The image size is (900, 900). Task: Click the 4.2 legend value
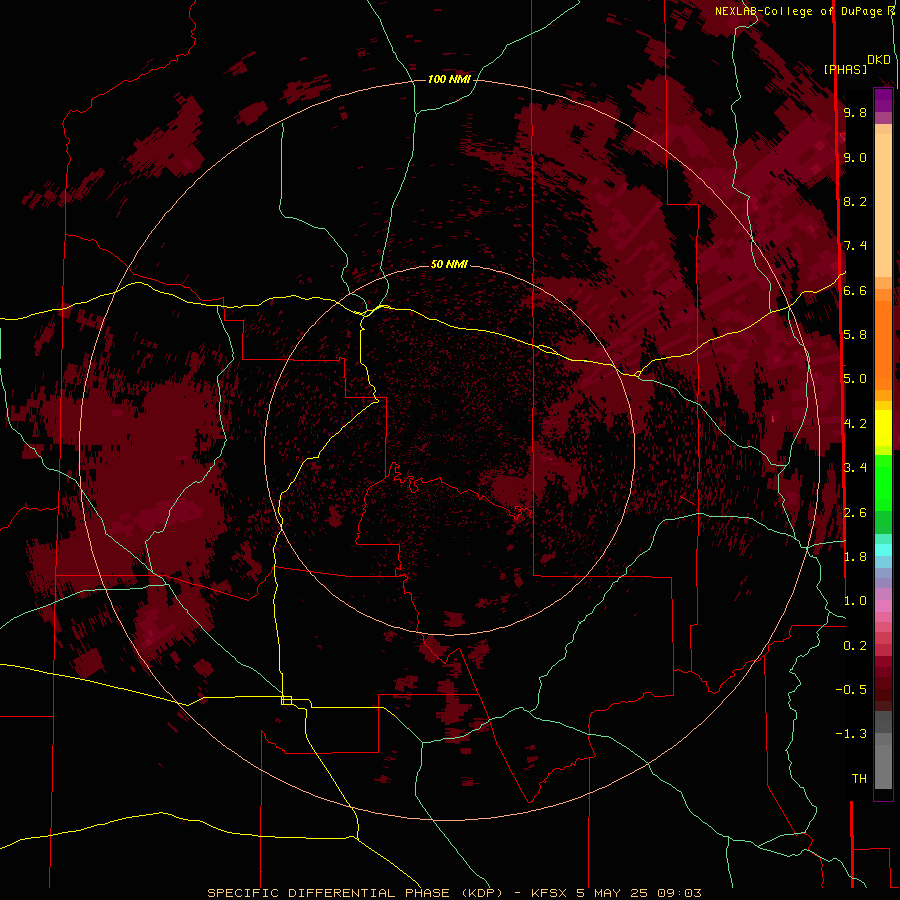[855, 424]
